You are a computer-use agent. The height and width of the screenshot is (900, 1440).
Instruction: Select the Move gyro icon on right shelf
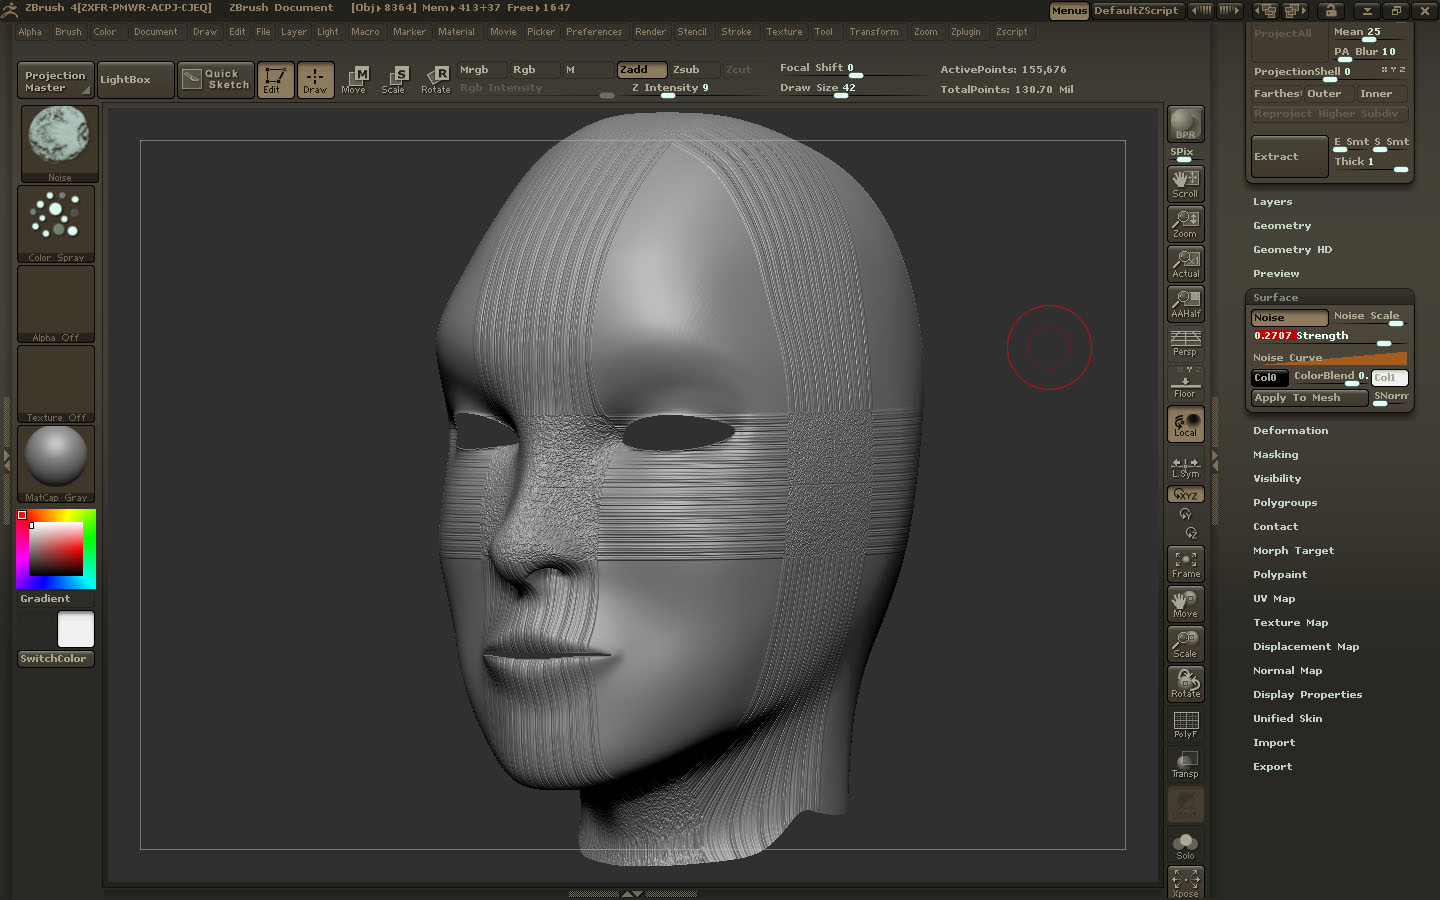pos(1185,603)
